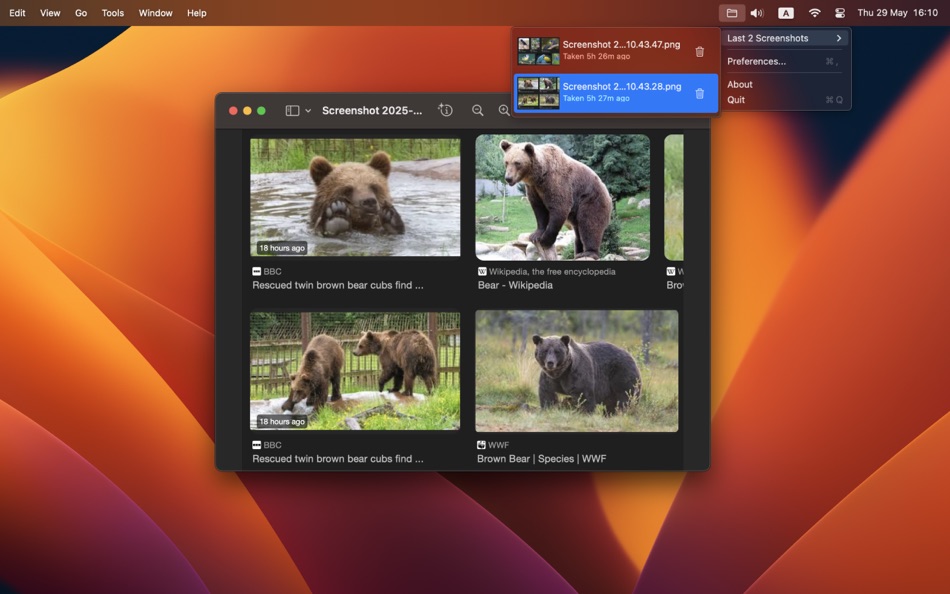Image resolution: width=950 pixels, height=594 pixels.
Task: Click thumbnail of screenshot 10.43.28.png
Action: pyautogui.click(x=538, y=93)
